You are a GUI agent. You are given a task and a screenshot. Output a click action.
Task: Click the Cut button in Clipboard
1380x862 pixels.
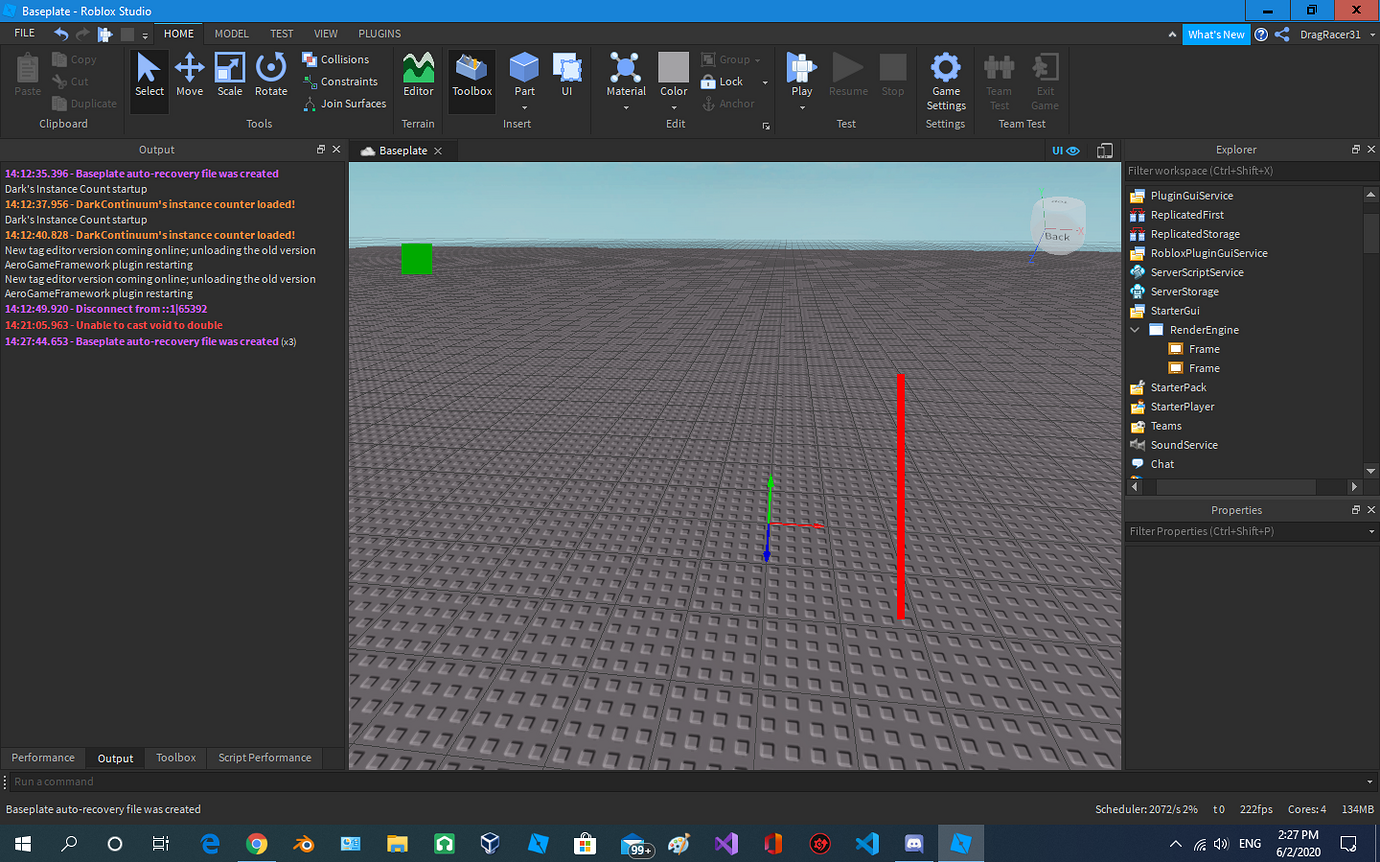71,82
